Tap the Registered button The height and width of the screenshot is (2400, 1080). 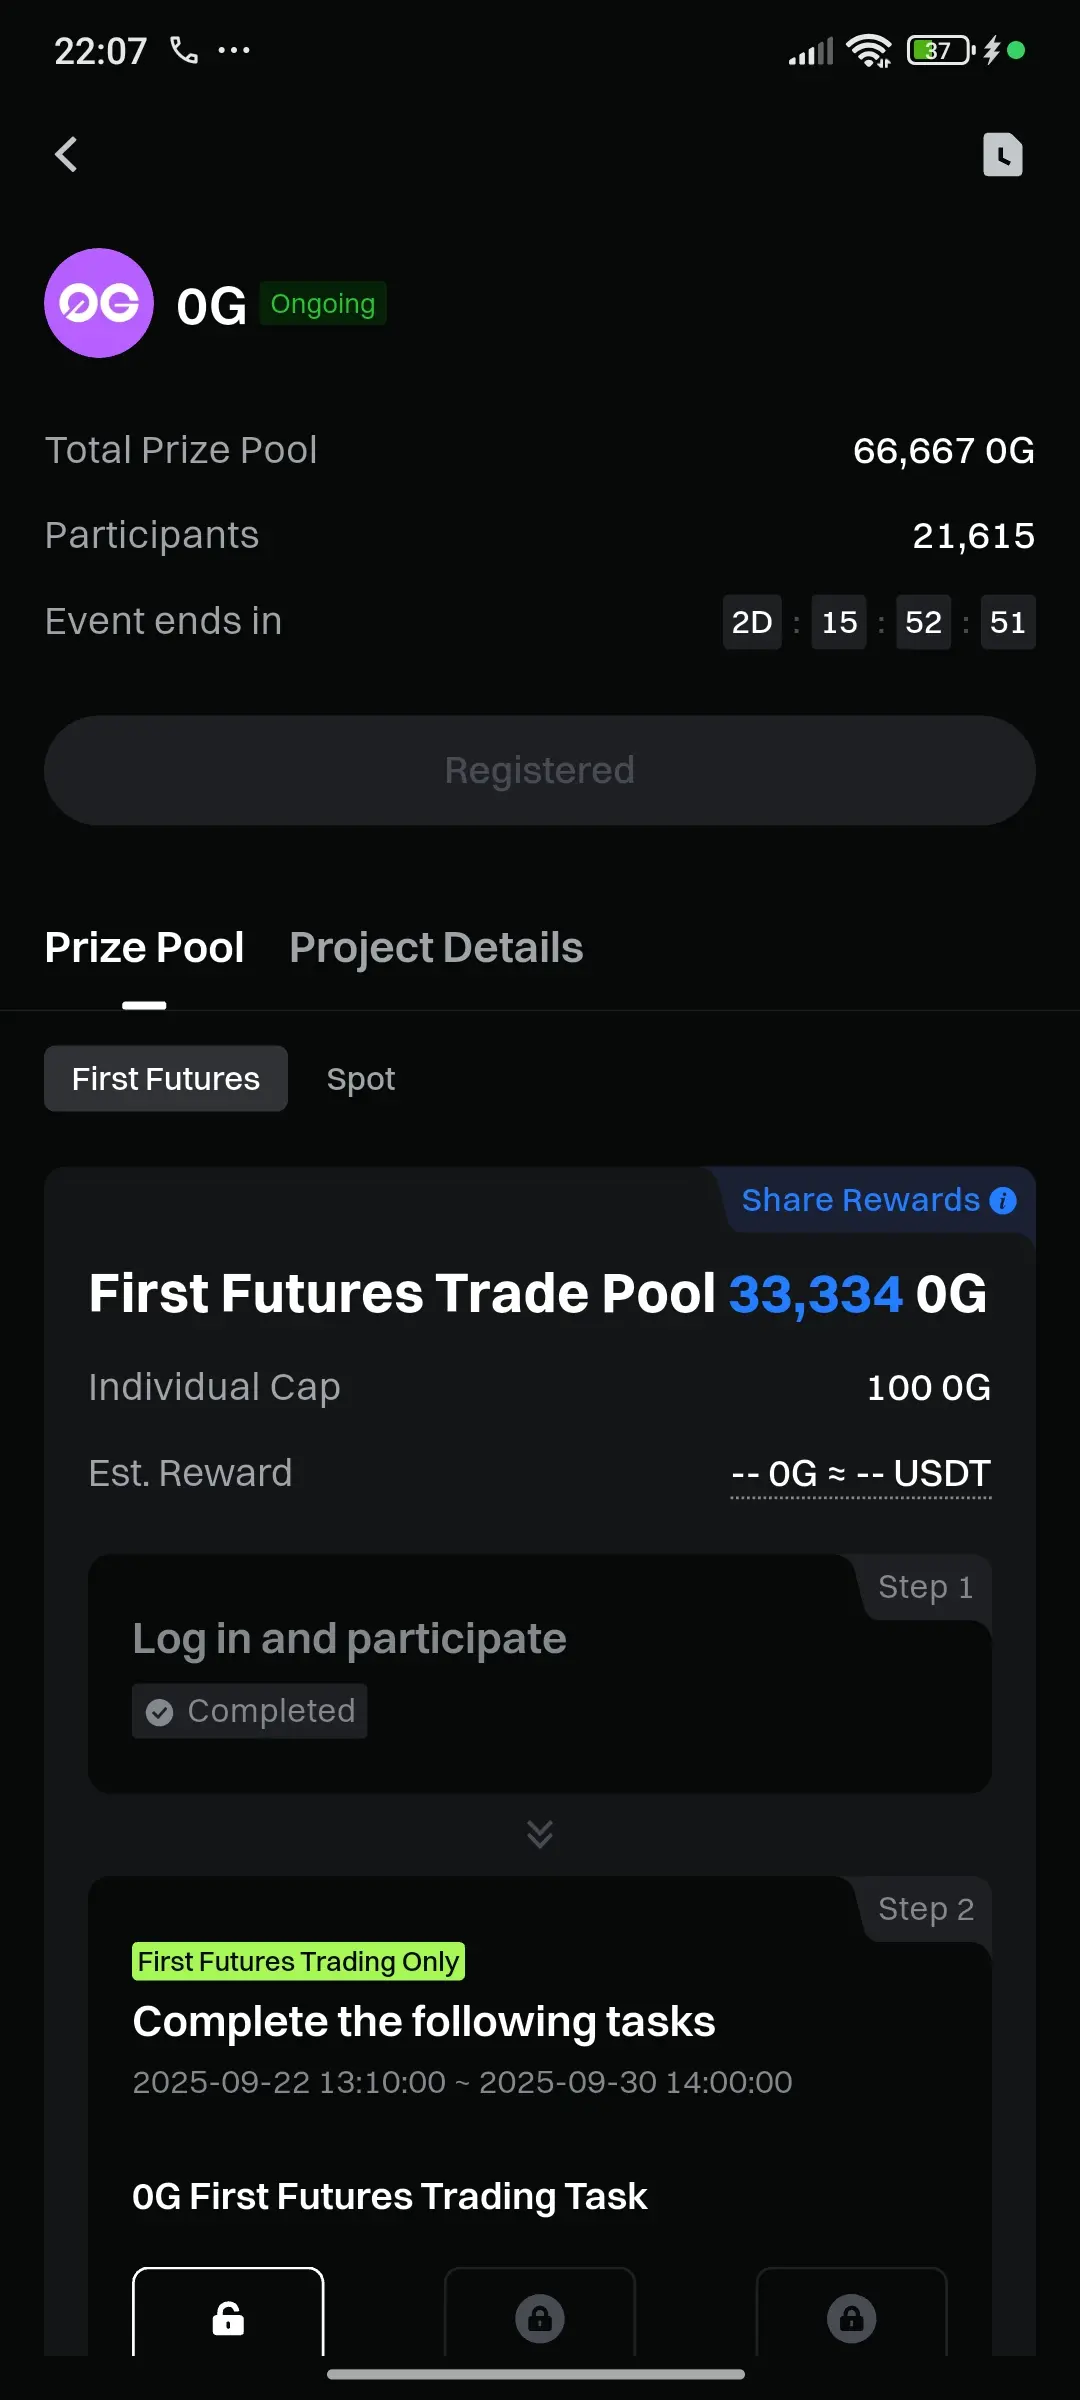coord(540,770)
